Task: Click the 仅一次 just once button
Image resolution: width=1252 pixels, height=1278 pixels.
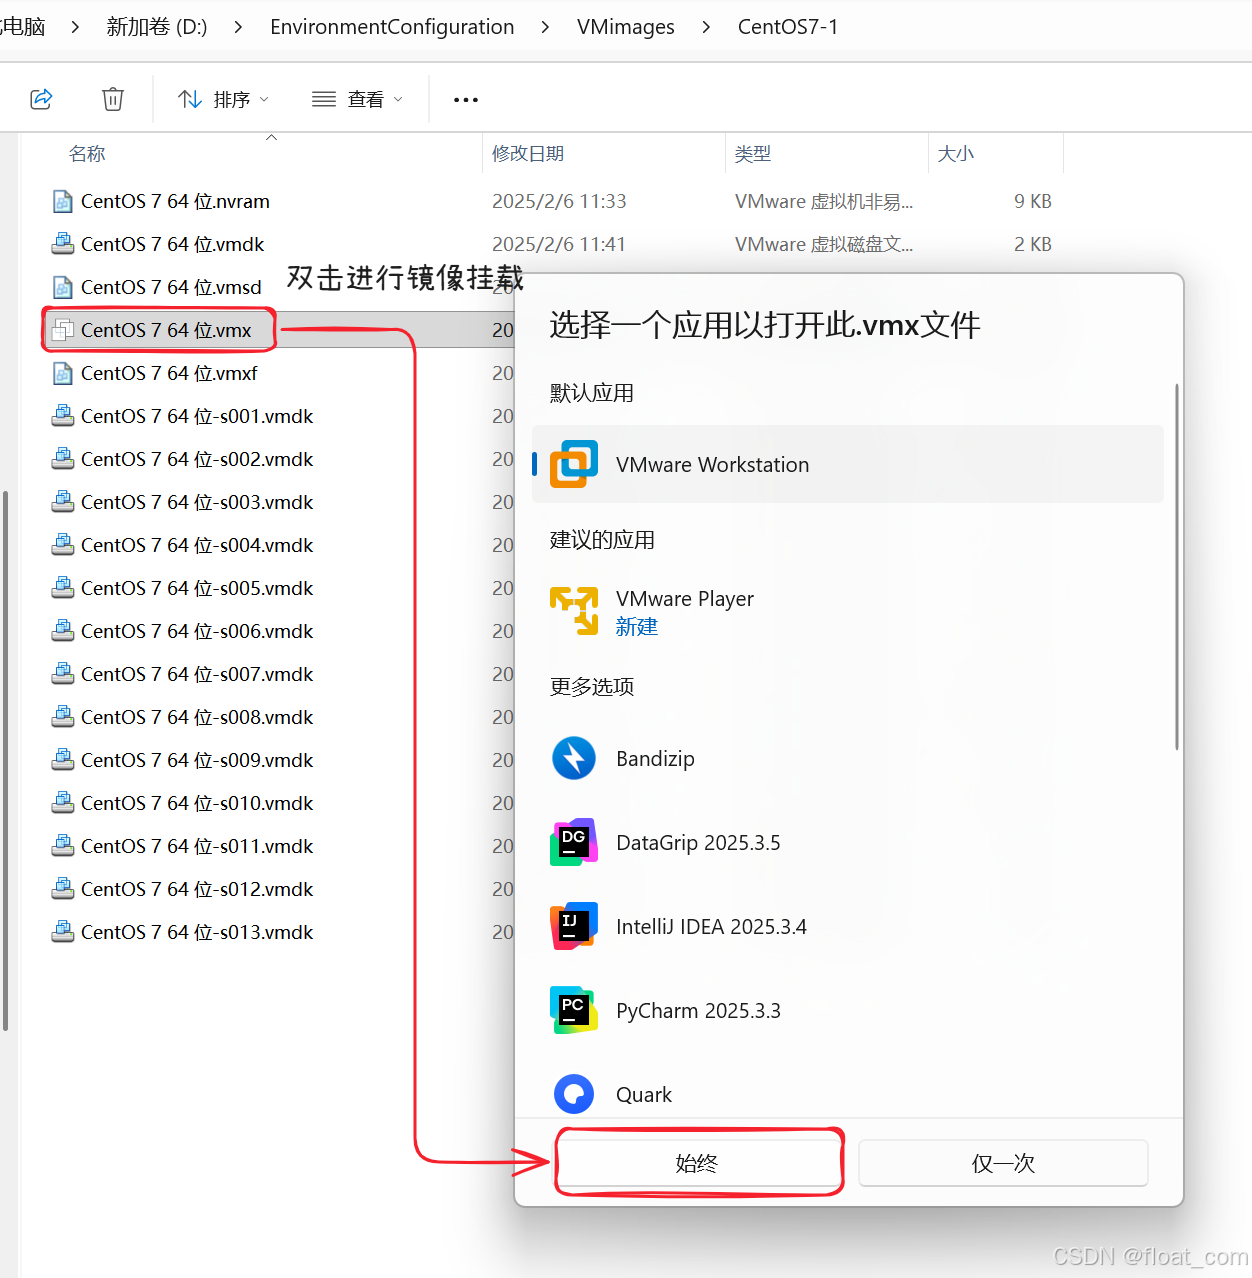Action: click(x=1003, y=1163)
